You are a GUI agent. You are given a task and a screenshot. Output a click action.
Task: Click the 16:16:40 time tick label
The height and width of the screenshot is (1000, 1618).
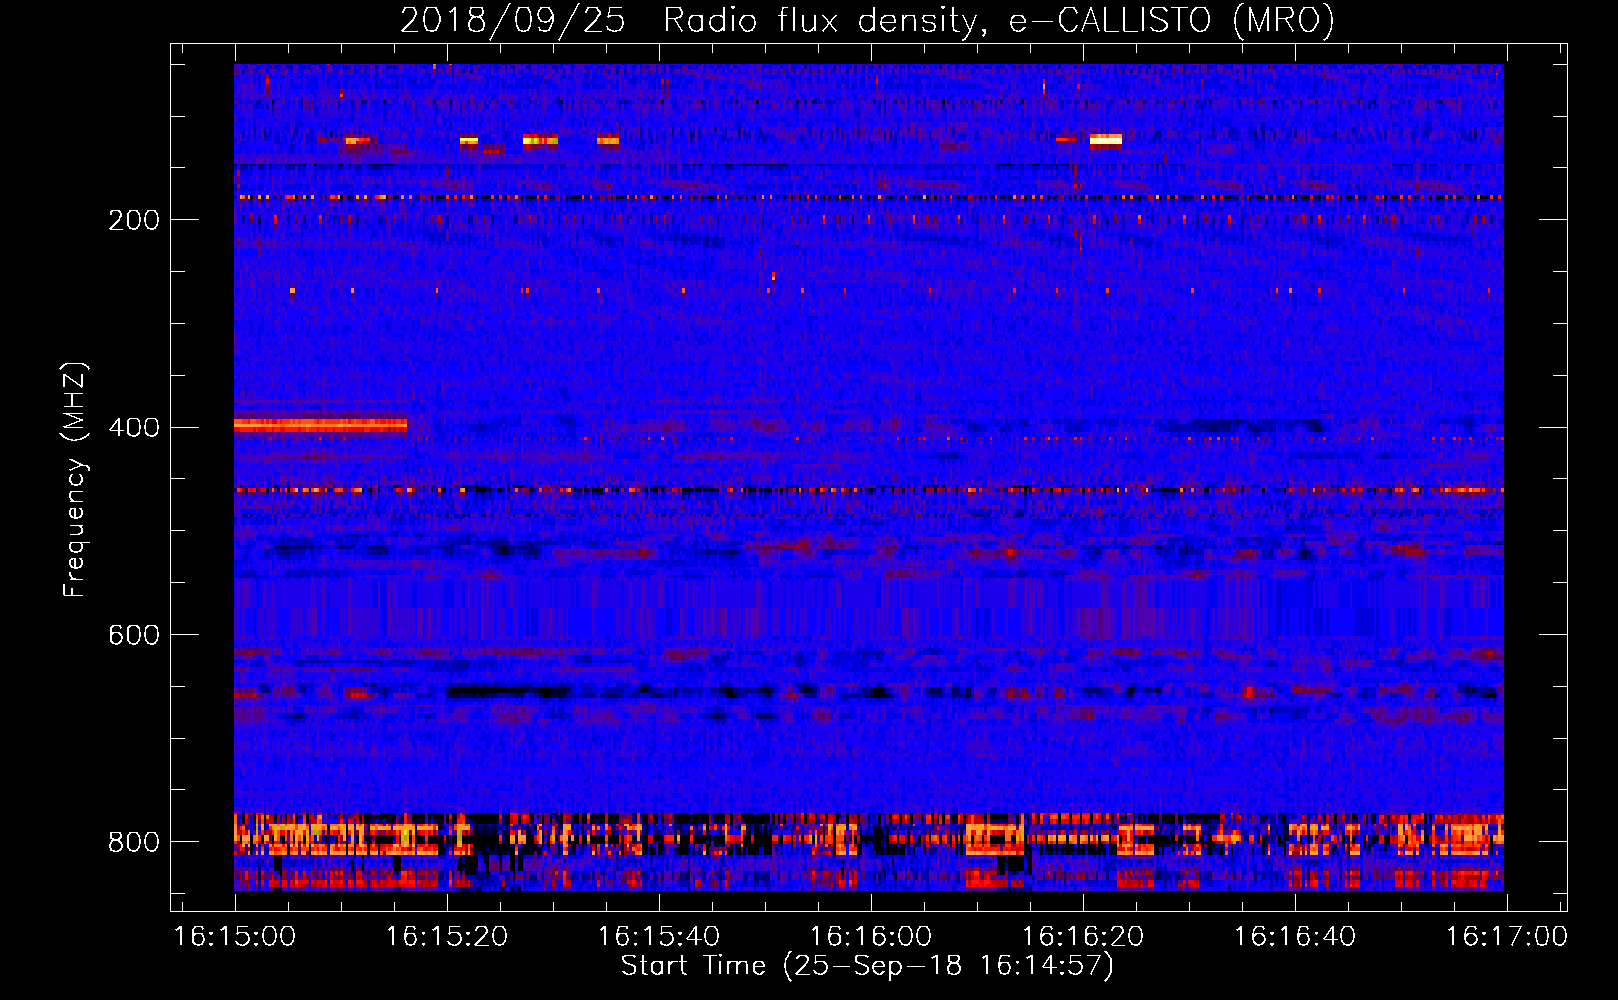tap(1295, 937)
